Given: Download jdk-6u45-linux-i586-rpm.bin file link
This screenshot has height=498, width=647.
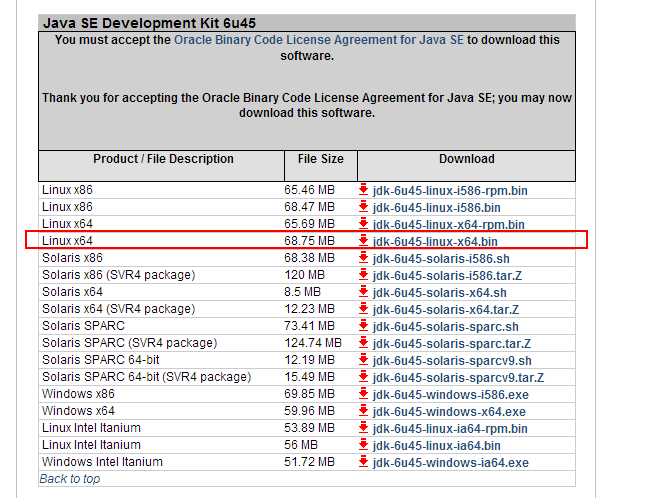Looking at the screenshot, I should (450, 191).
